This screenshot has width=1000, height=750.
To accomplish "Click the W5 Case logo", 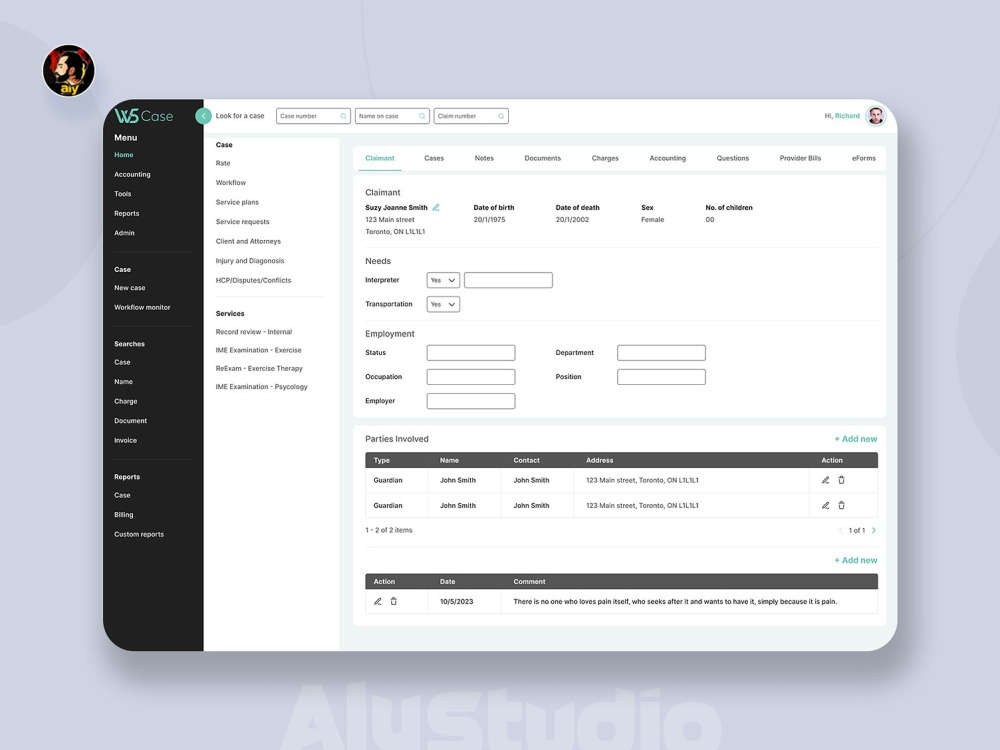I will pyautogui.click(x=144, y=115).
